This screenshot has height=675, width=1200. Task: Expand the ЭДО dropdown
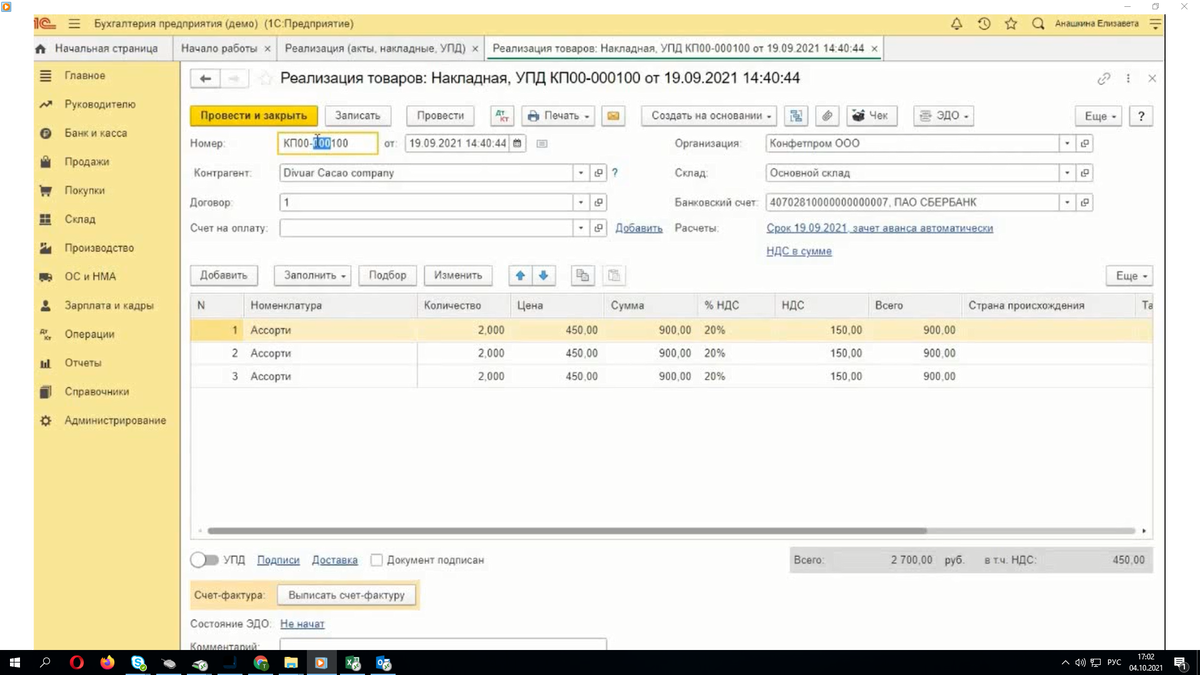point(944,116)
